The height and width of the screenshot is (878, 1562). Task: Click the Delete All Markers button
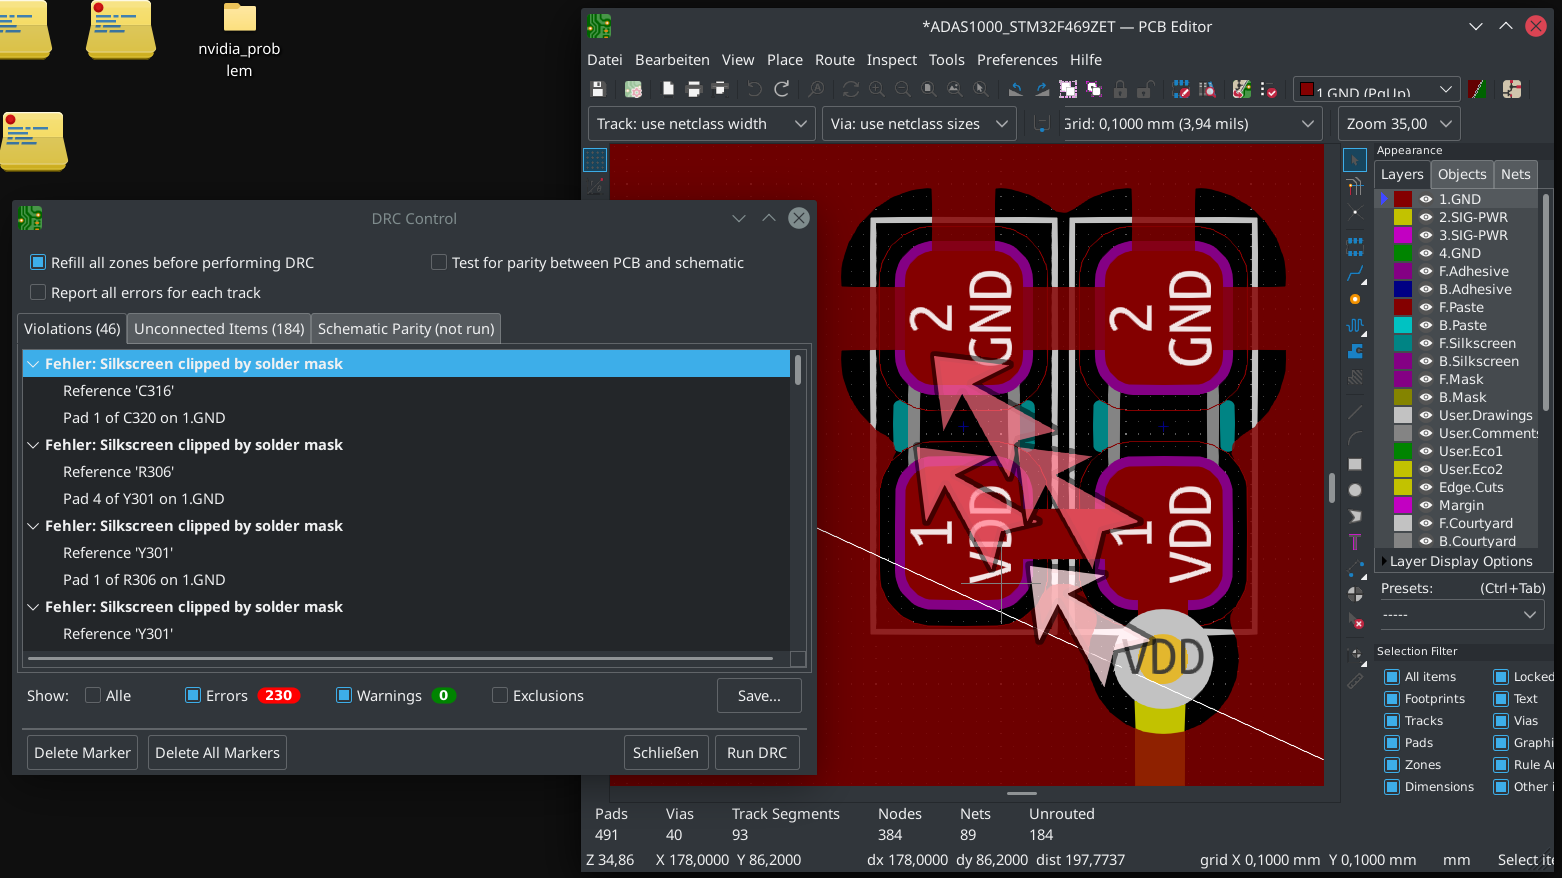pyautogui.click(x=217, y=753)
